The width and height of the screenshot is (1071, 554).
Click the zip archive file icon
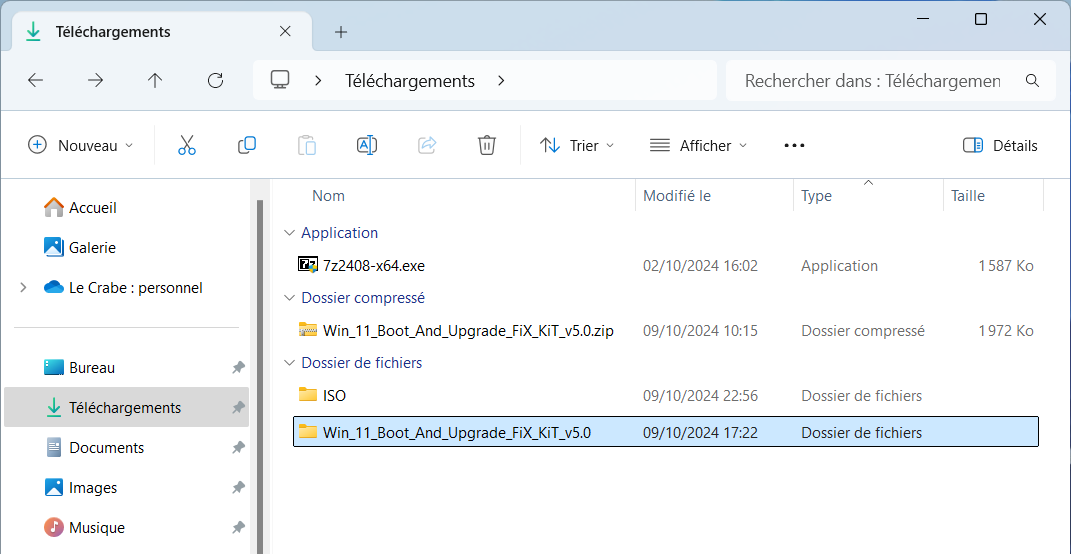pos(308,330)
